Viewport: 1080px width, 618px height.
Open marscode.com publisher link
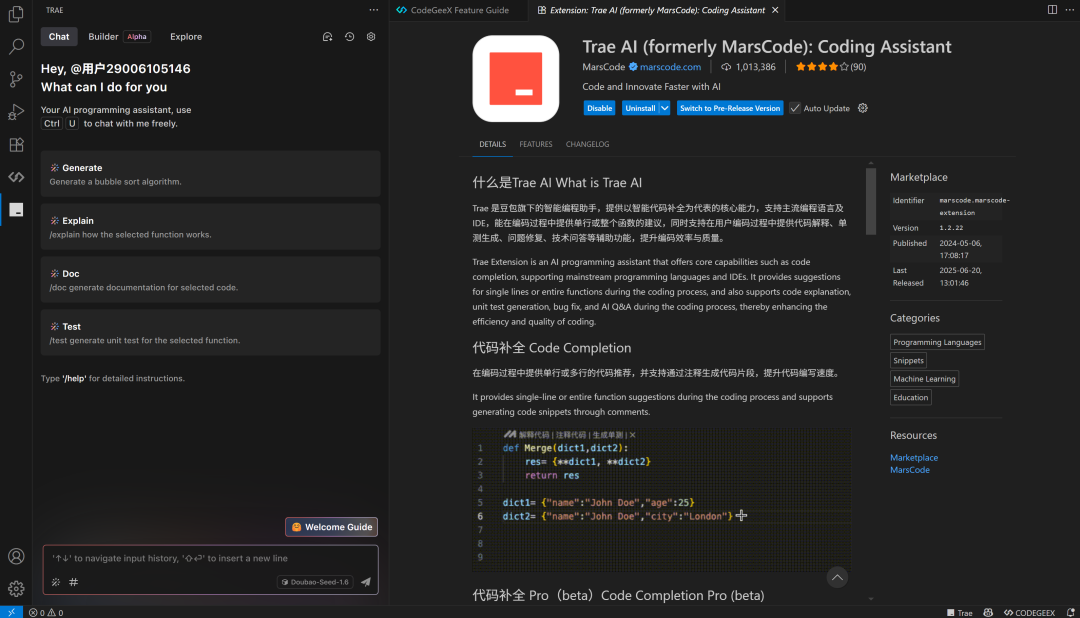pyautogui.click(x=670, y=67)
